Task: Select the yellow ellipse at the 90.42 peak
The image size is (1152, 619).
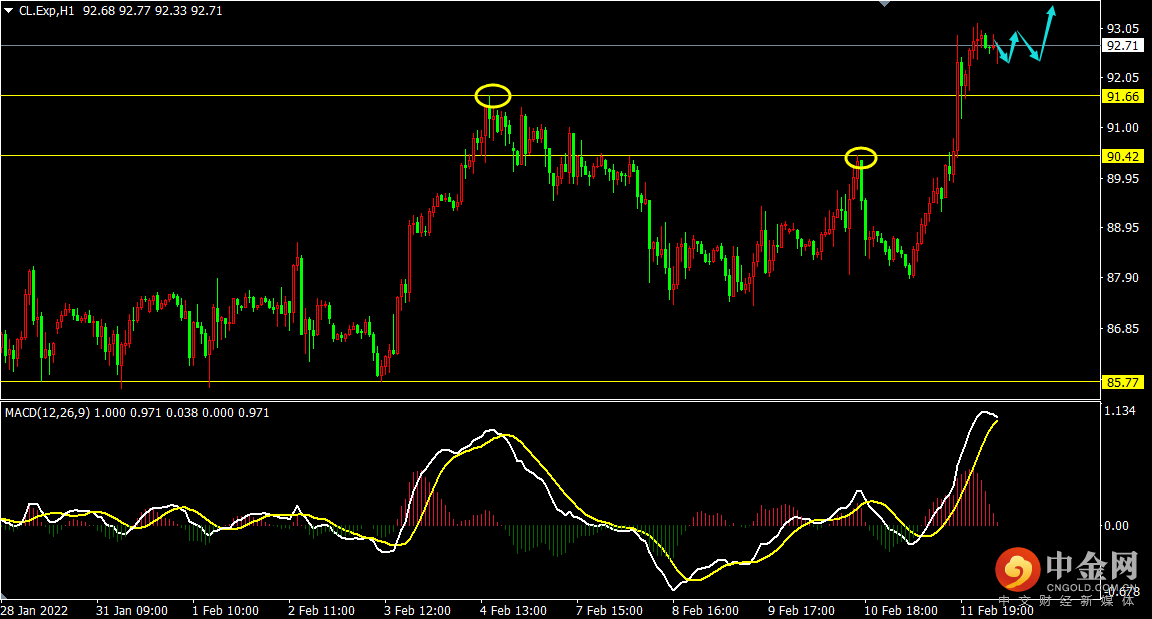Action: pos(861,158)
